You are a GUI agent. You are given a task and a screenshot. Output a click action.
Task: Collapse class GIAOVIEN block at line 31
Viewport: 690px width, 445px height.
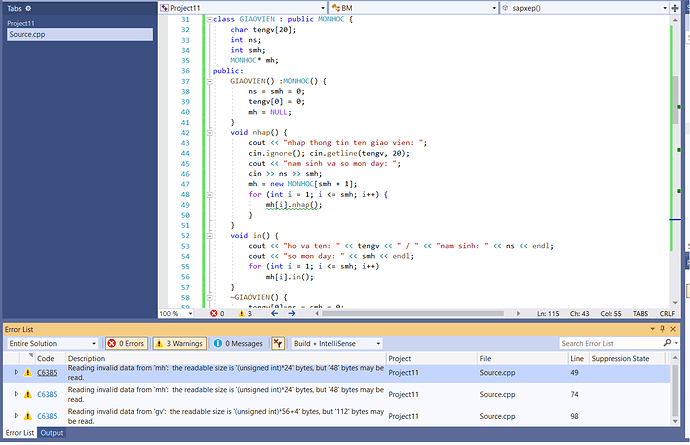pos(209,19)
